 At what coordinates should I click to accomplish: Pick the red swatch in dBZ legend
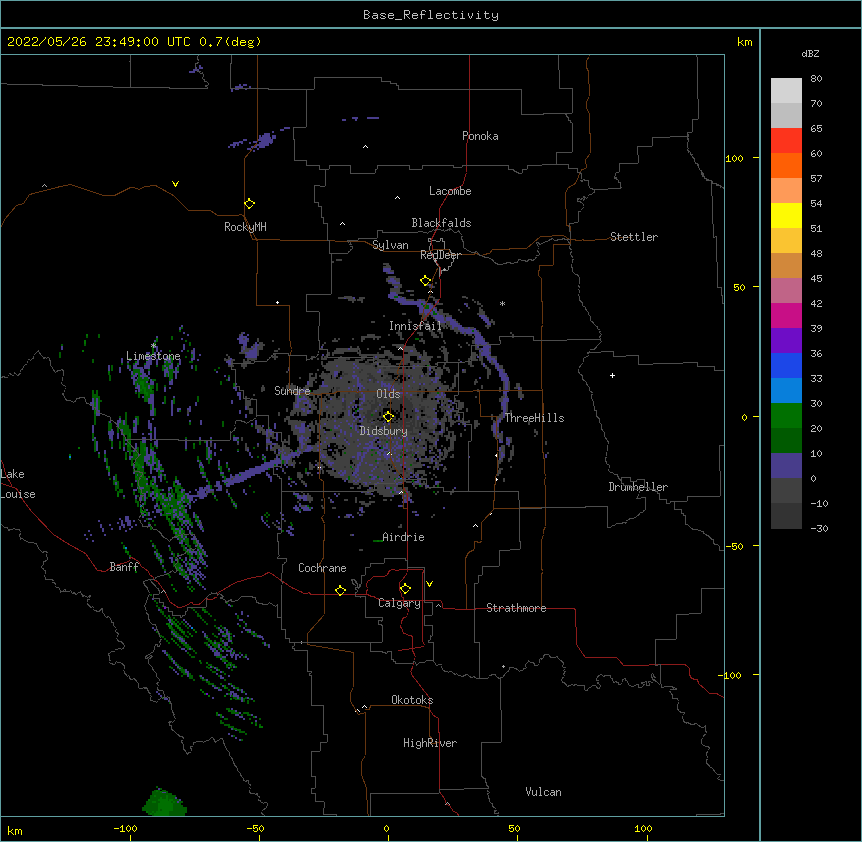click(x=786, y=140)
